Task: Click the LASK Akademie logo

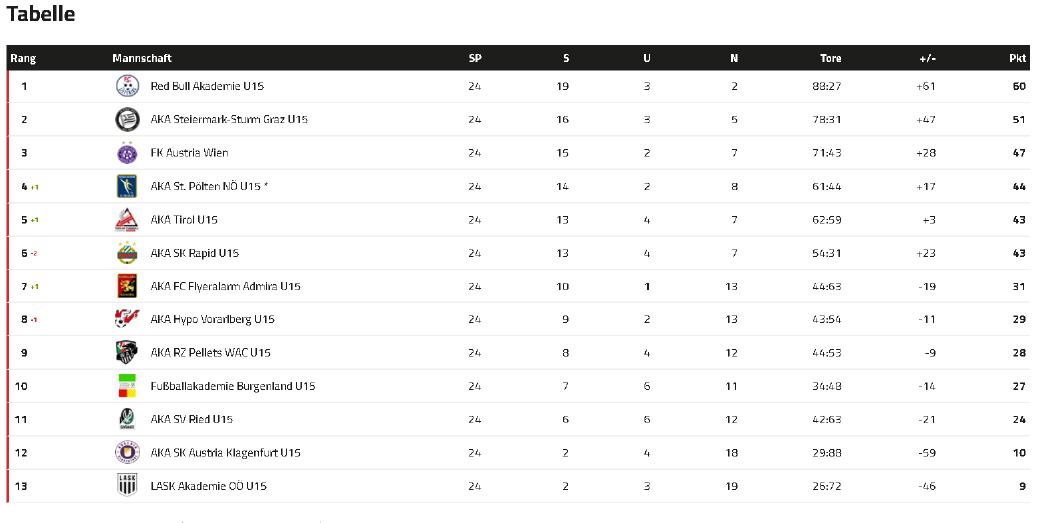Action: tap(127, 486)
